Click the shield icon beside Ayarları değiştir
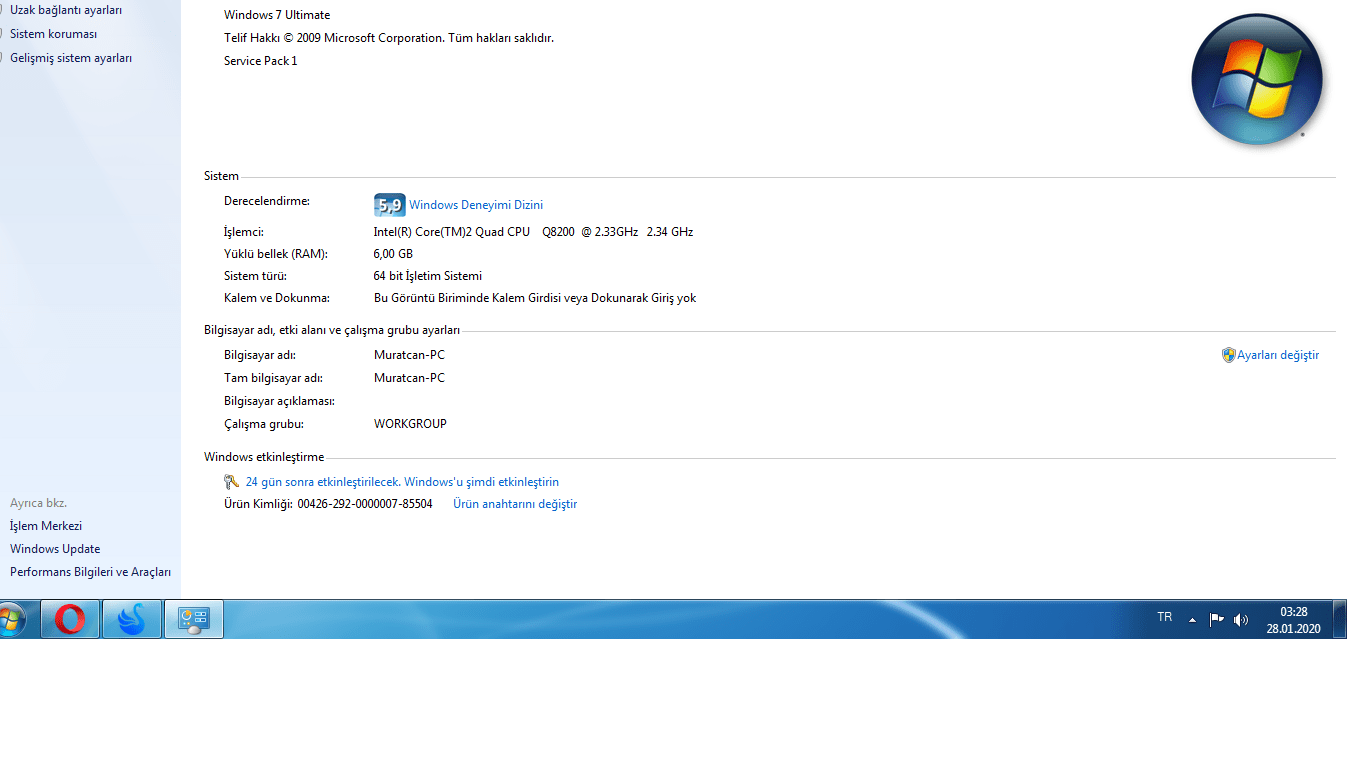This screenshot has height=768, width=1366. (1229, 355)
